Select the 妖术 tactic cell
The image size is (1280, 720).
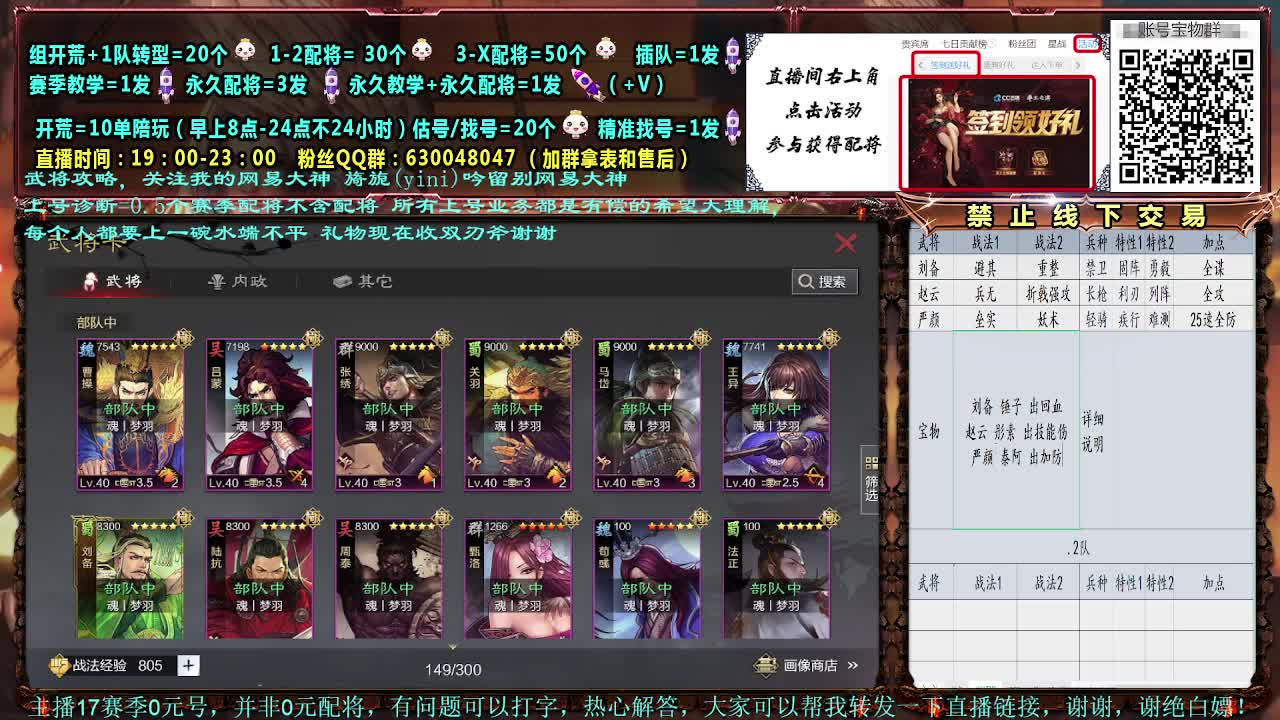(1048, 320)
